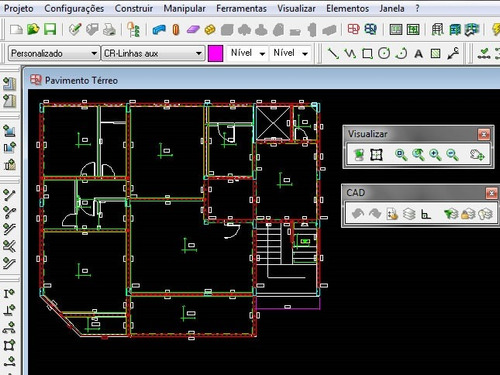
Task: Select the Polyline drawing tool
Action: pos(350,53)
